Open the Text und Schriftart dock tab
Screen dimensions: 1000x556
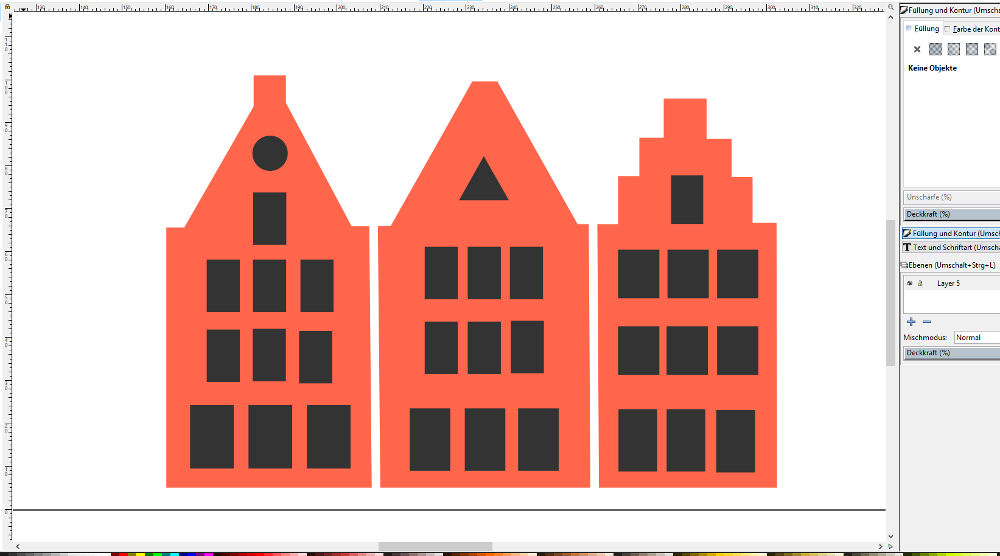951,247
